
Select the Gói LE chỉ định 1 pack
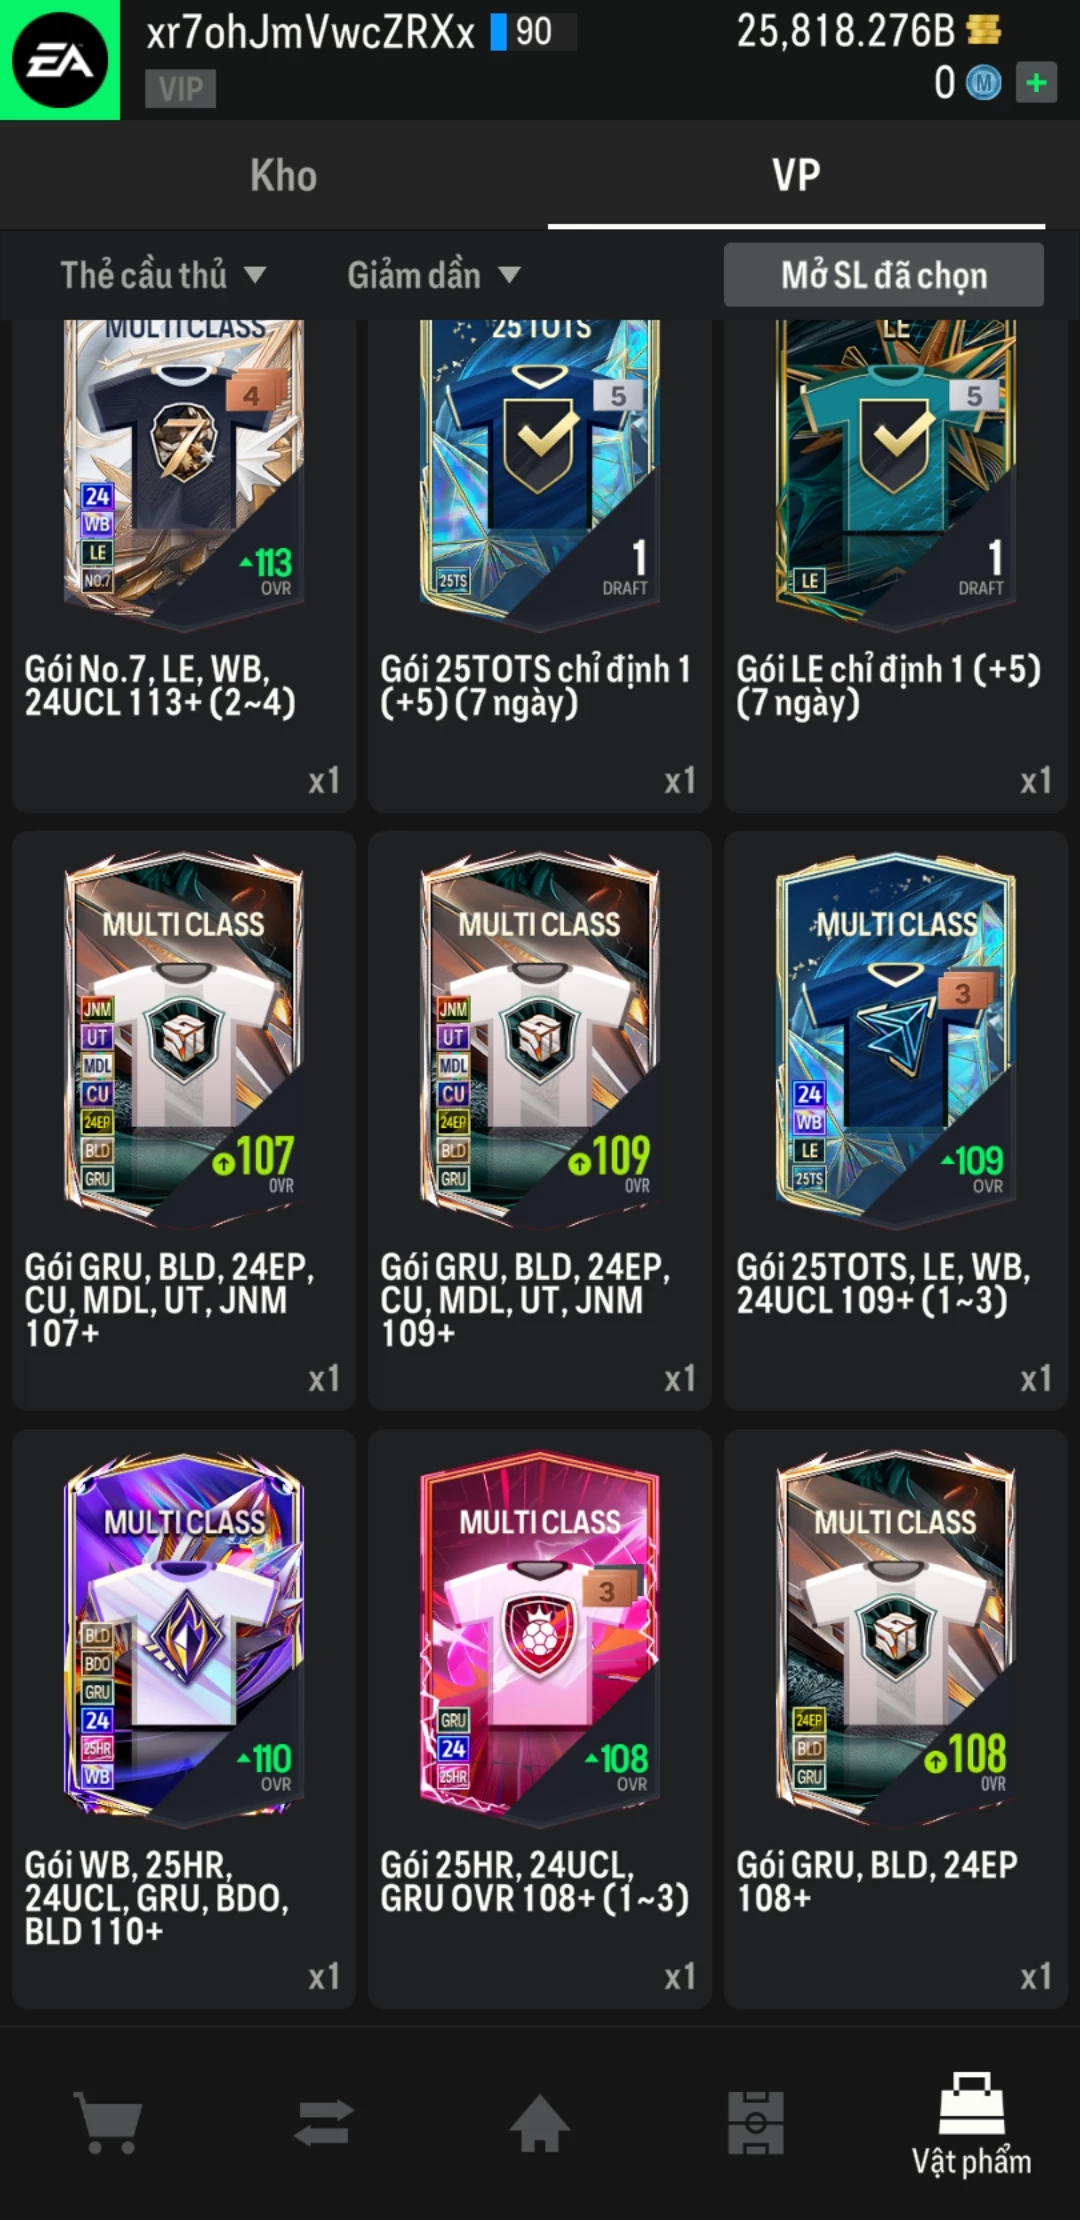click(x=896, y=566)
